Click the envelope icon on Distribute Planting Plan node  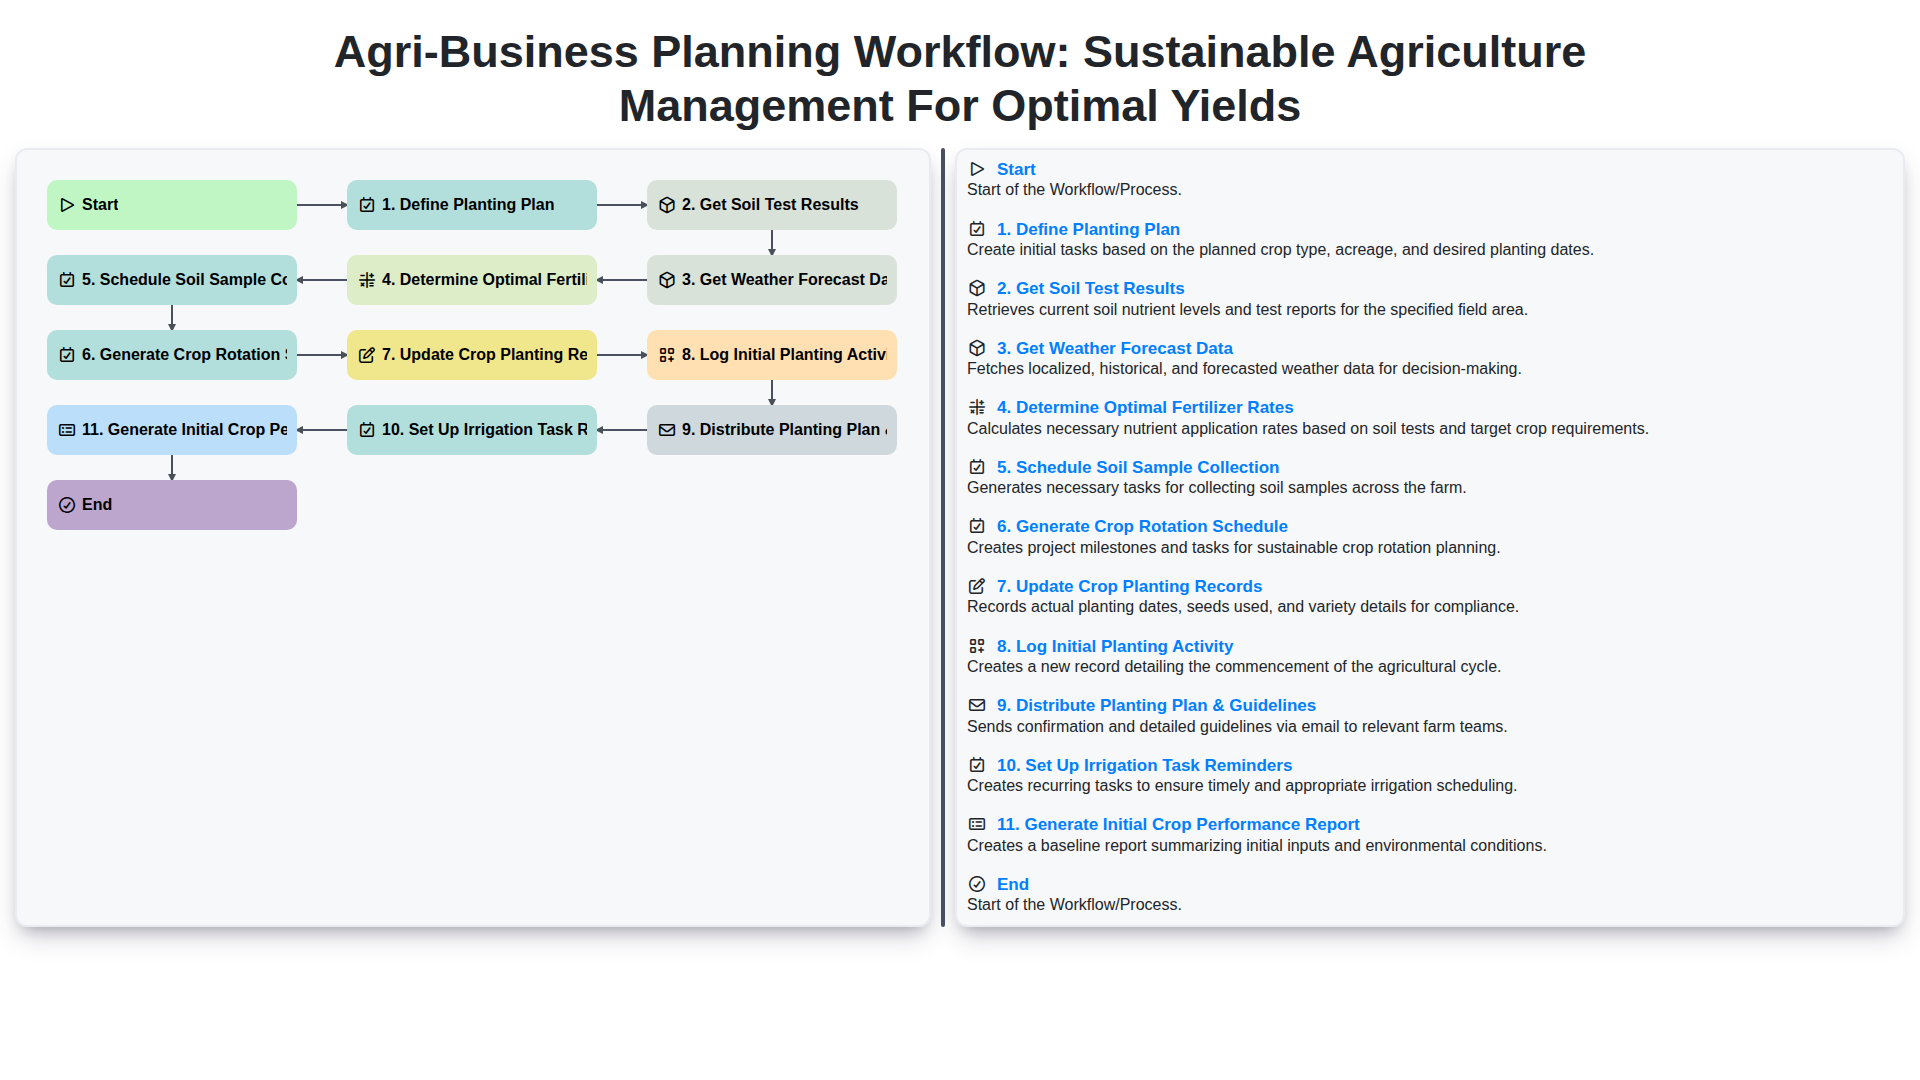coord(667,430)
